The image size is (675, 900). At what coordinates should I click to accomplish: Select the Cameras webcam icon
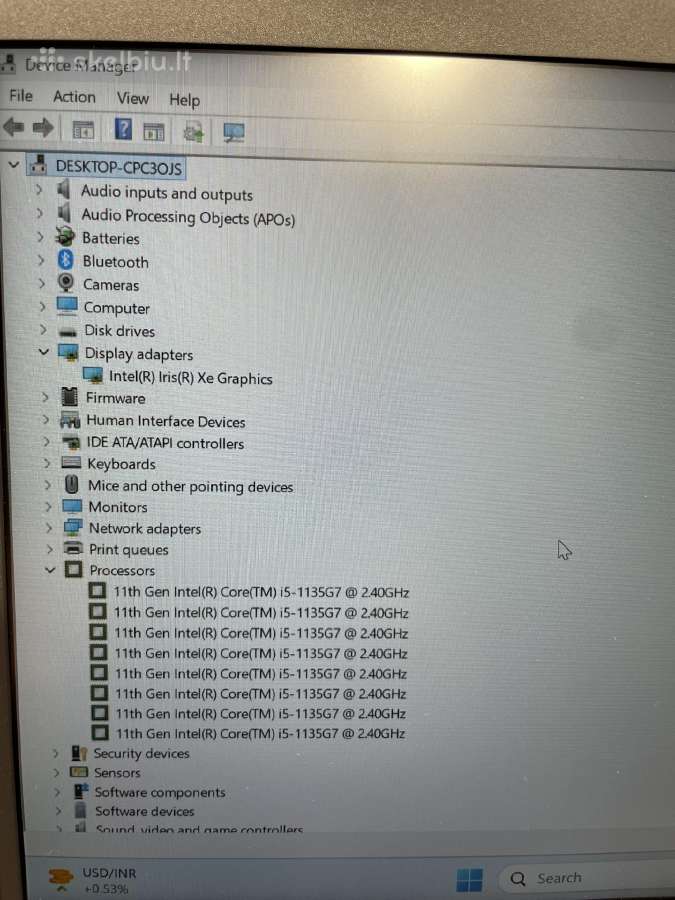point(66,282)
